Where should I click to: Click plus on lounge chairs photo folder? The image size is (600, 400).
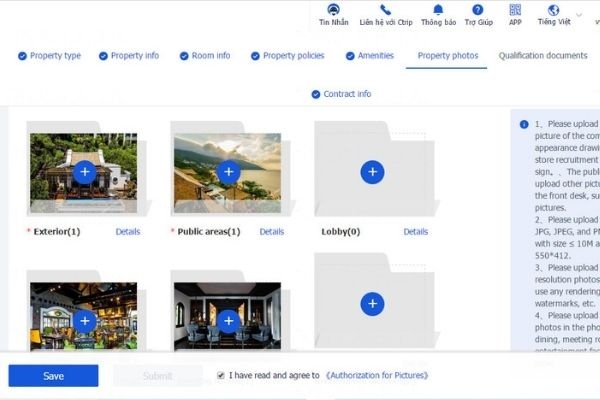tap(228, 321)
